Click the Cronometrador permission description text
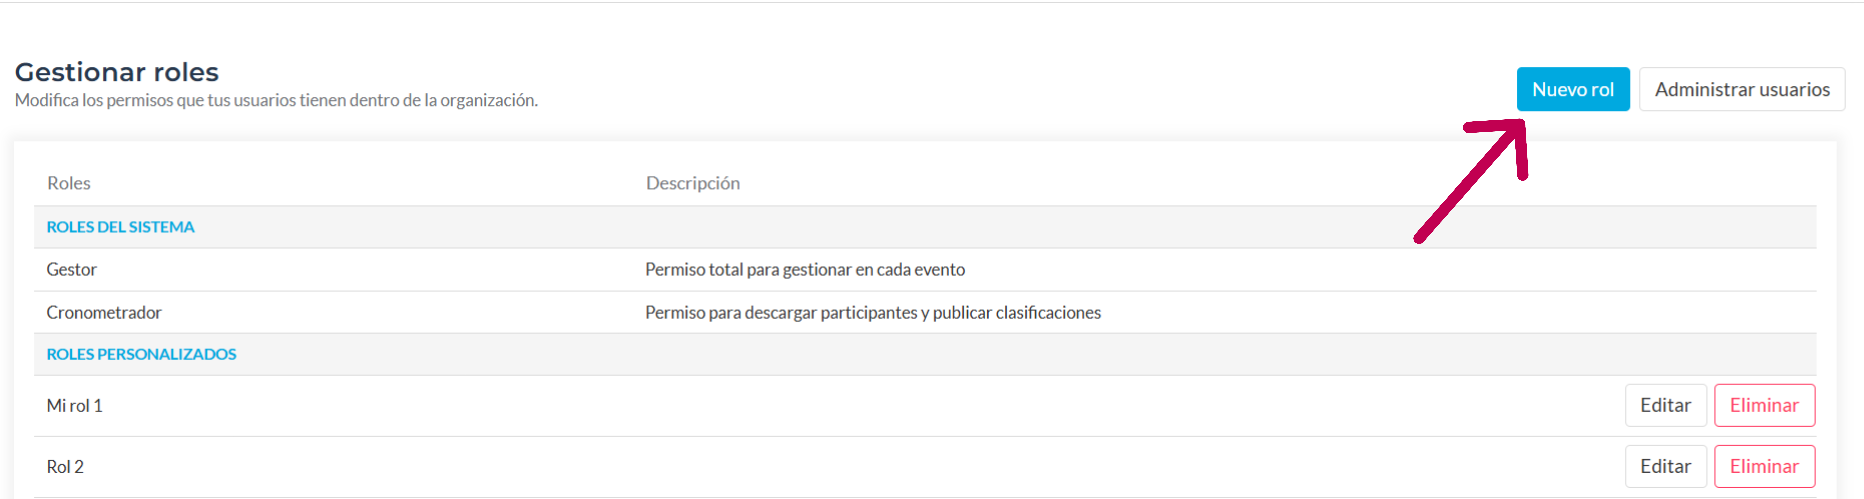The height and width of the screenshot is (499, 1864). coord(873,312)
